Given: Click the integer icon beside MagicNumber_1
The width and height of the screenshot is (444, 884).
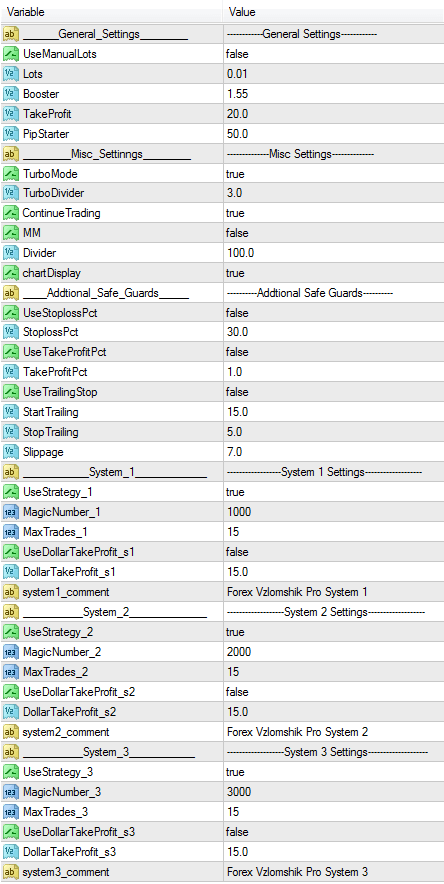Looking at the screenshot, I should [11, 512].
